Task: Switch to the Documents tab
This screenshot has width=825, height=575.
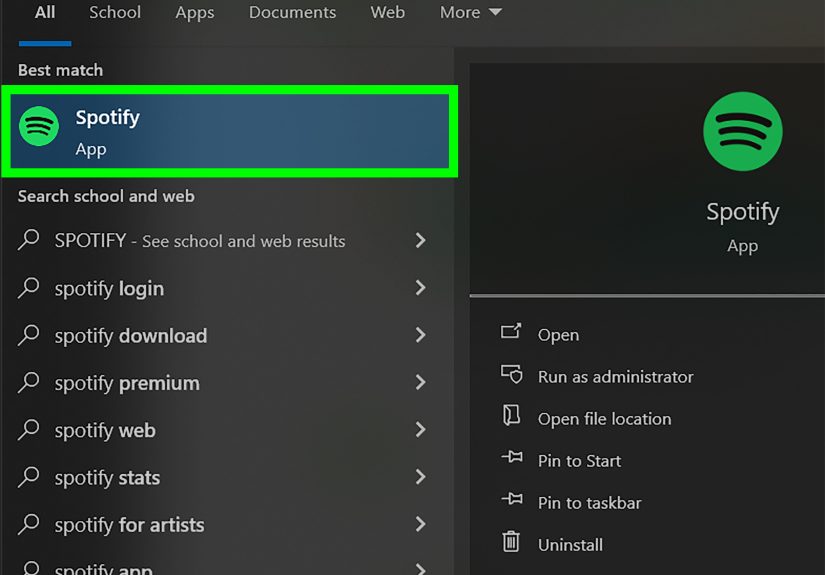Action: point(292,12)
